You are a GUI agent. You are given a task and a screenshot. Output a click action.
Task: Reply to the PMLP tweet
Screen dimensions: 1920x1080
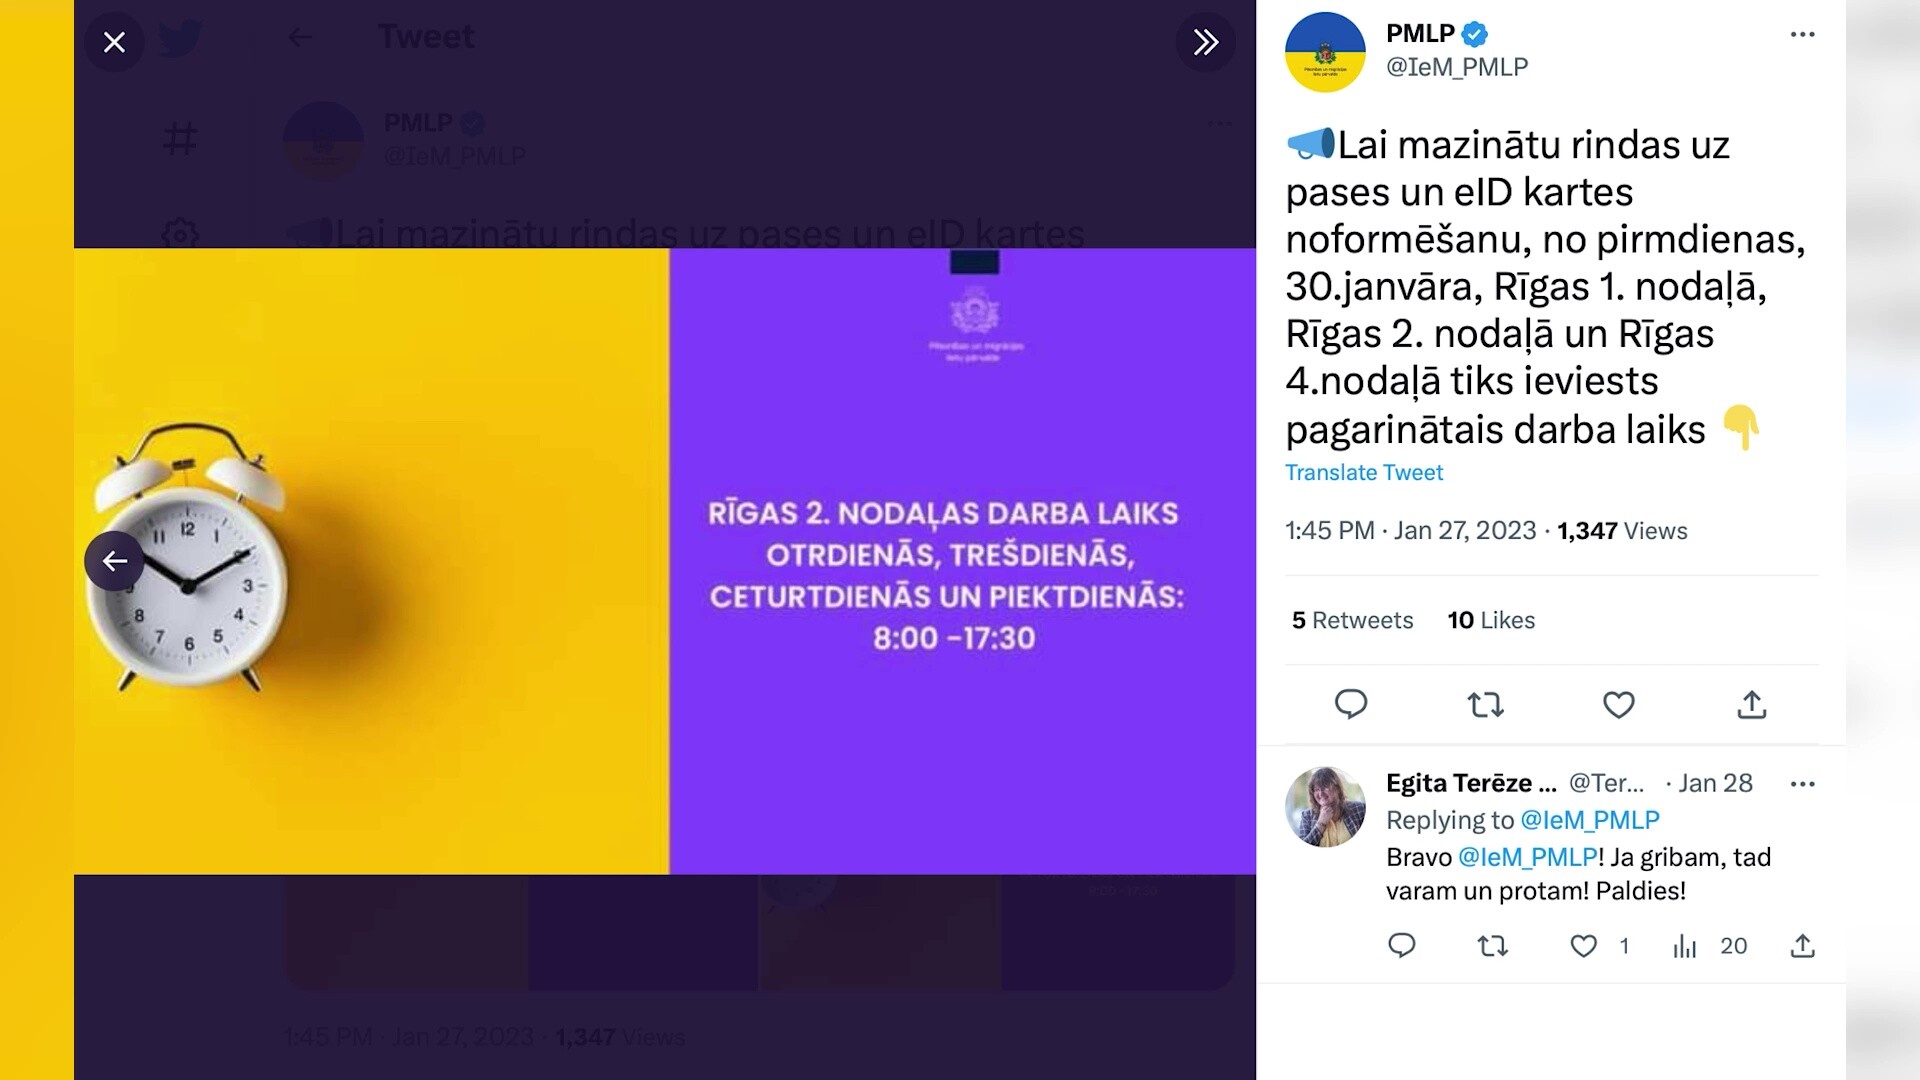click(1350, 704)
